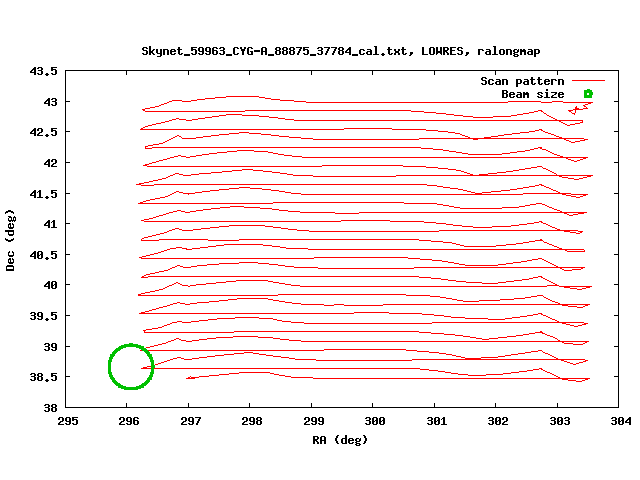Click the "Beam size" legend label
This screenshot has width=640, height=480.
pyautogui.click(x=532, y=94)
